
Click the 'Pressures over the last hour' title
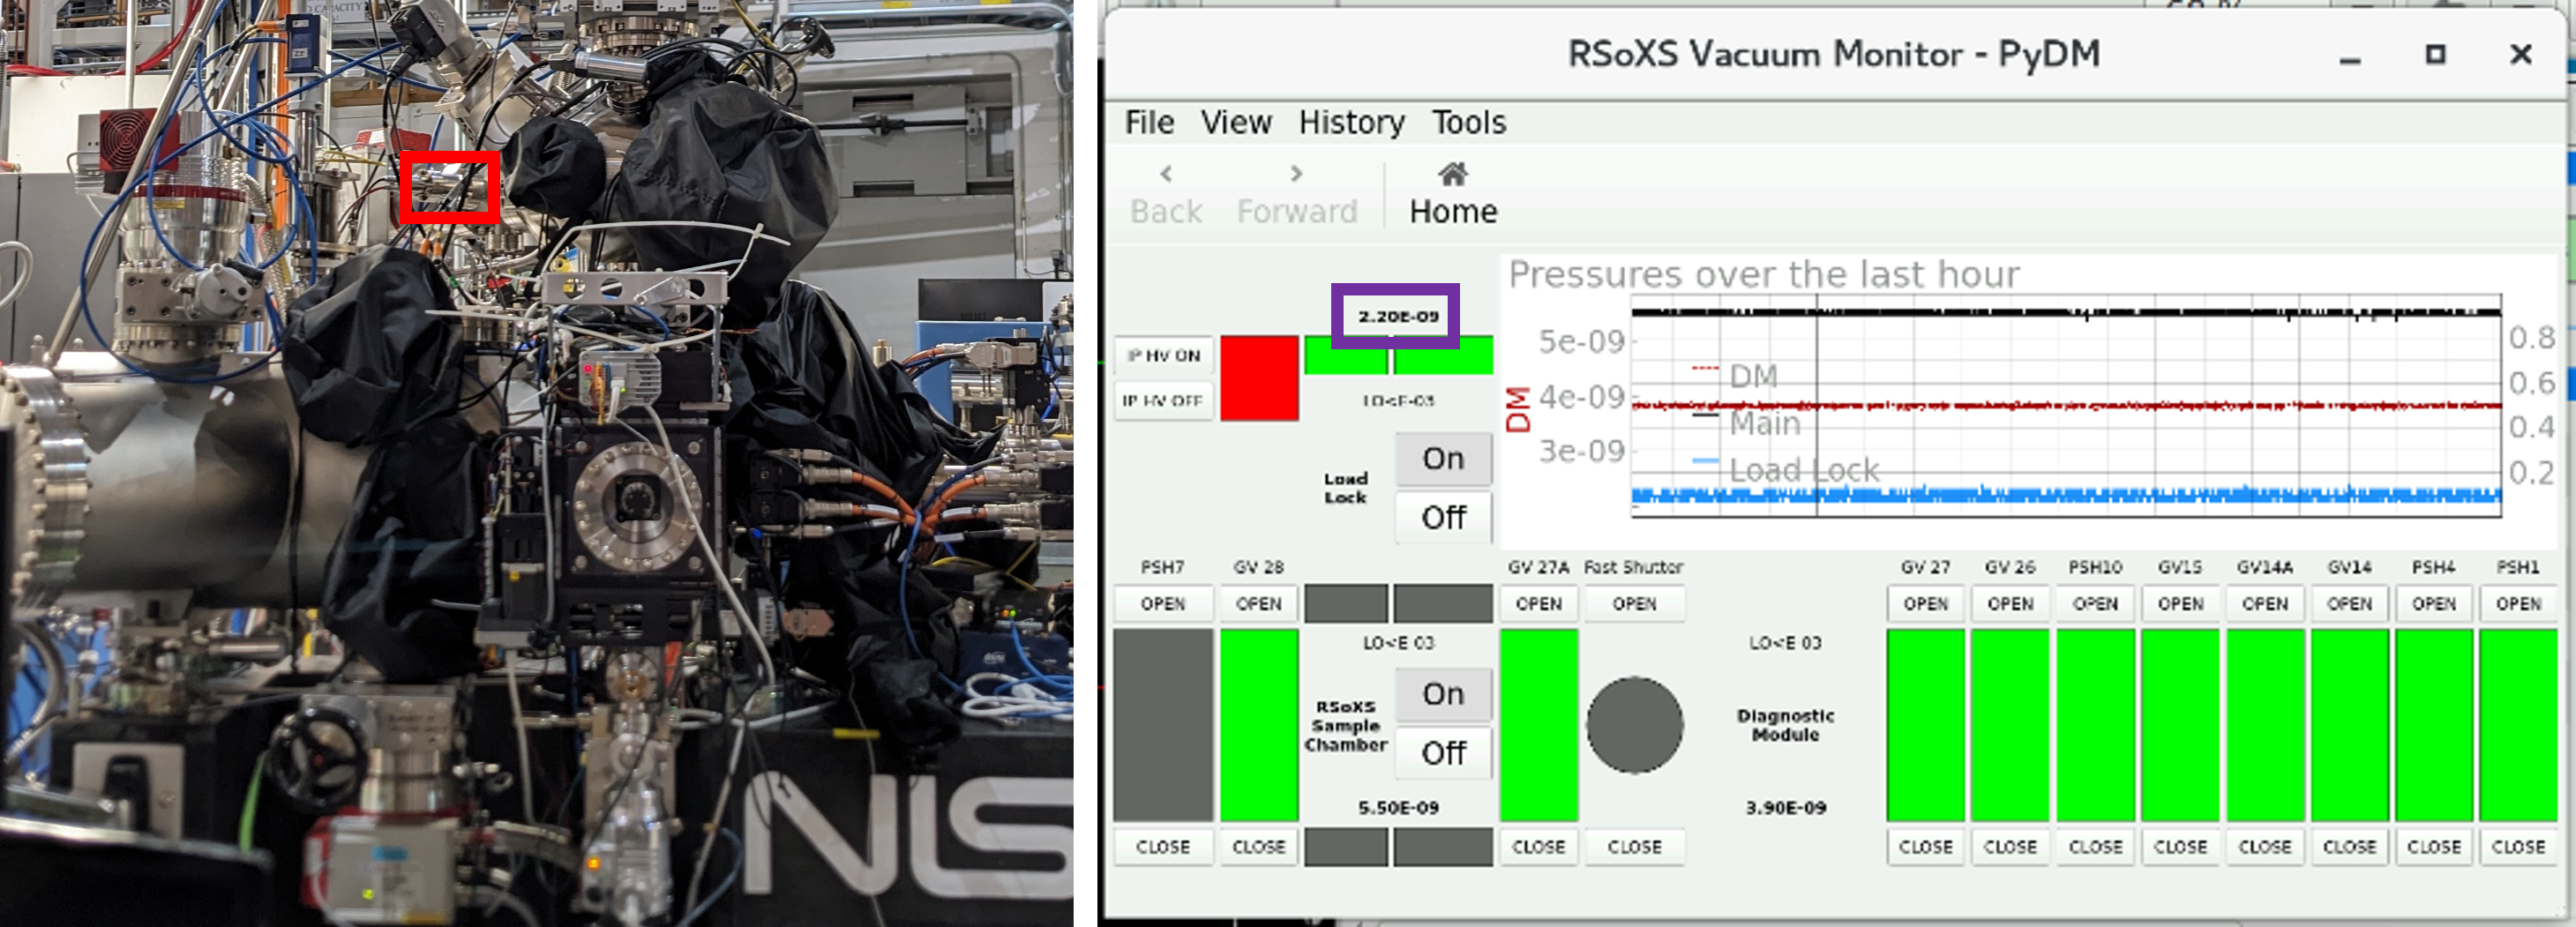pos(1764,274)
